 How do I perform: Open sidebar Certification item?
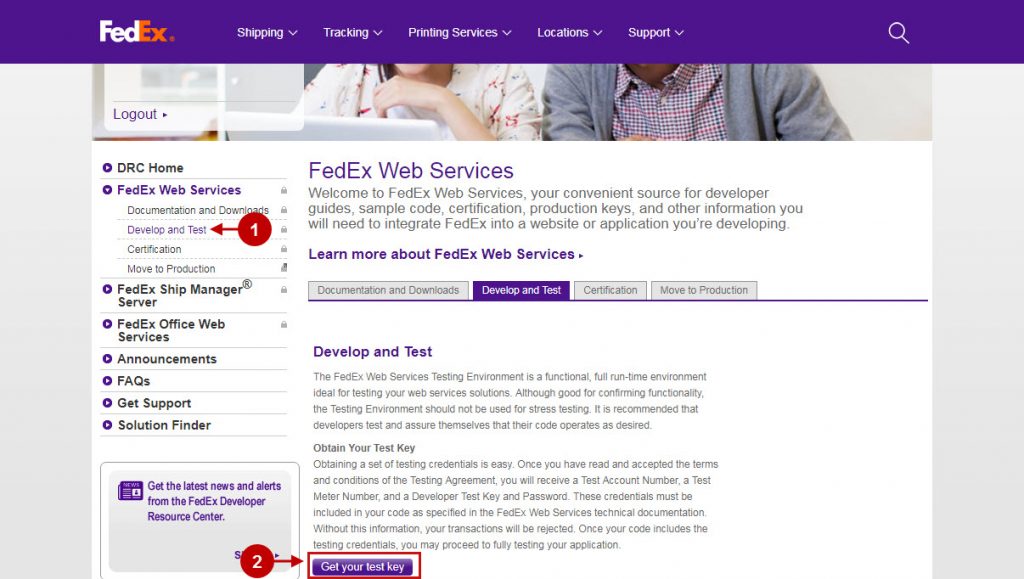154,249
